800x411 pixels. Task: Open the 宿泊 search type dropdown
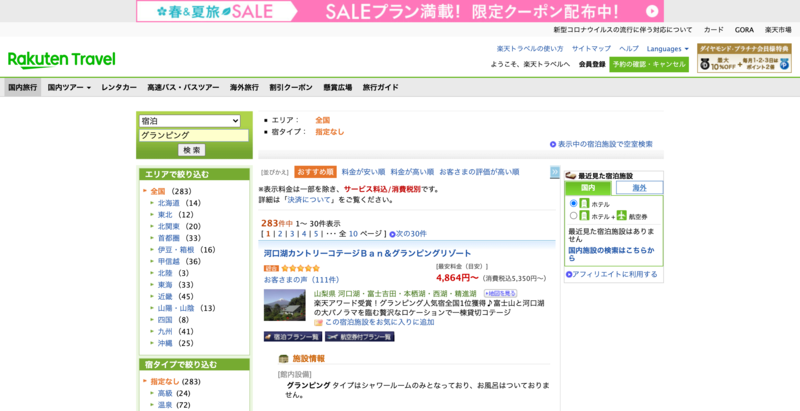pos(190,121)
